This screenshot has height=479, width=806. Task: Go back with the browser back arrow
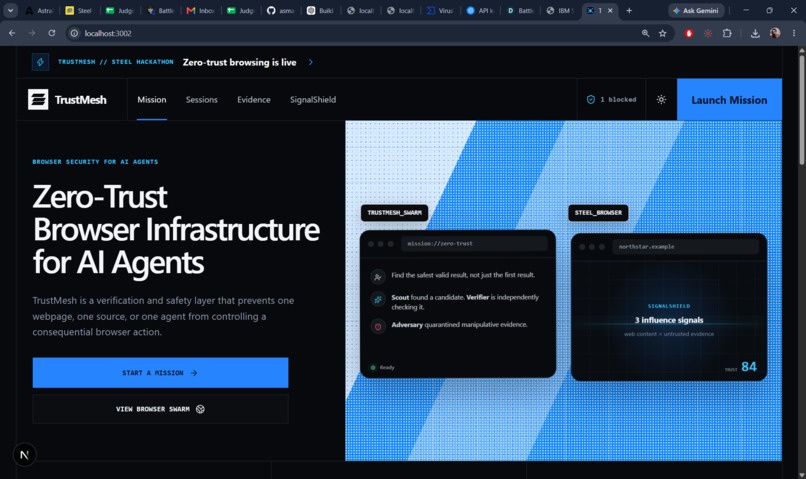pos(12,33)
